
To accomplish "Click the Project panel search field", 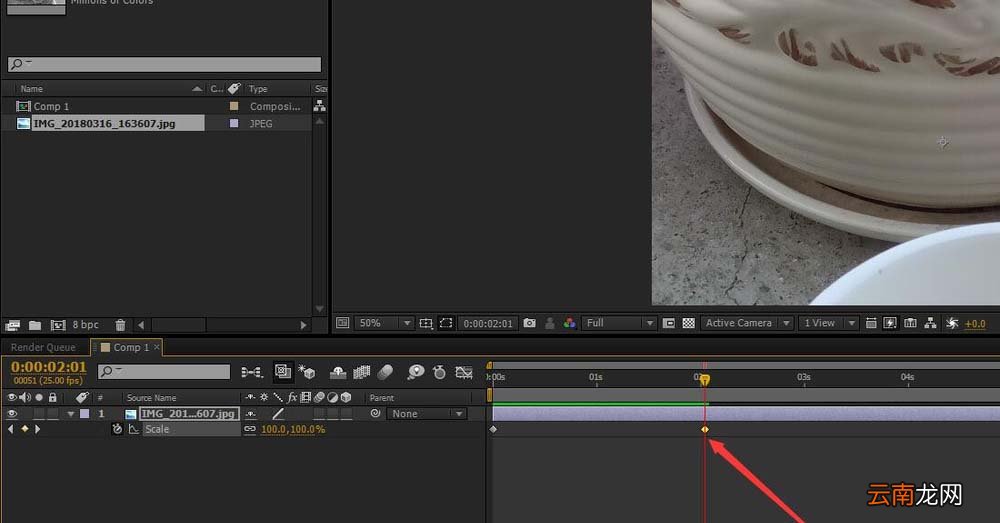I will (x=165, y=64).
